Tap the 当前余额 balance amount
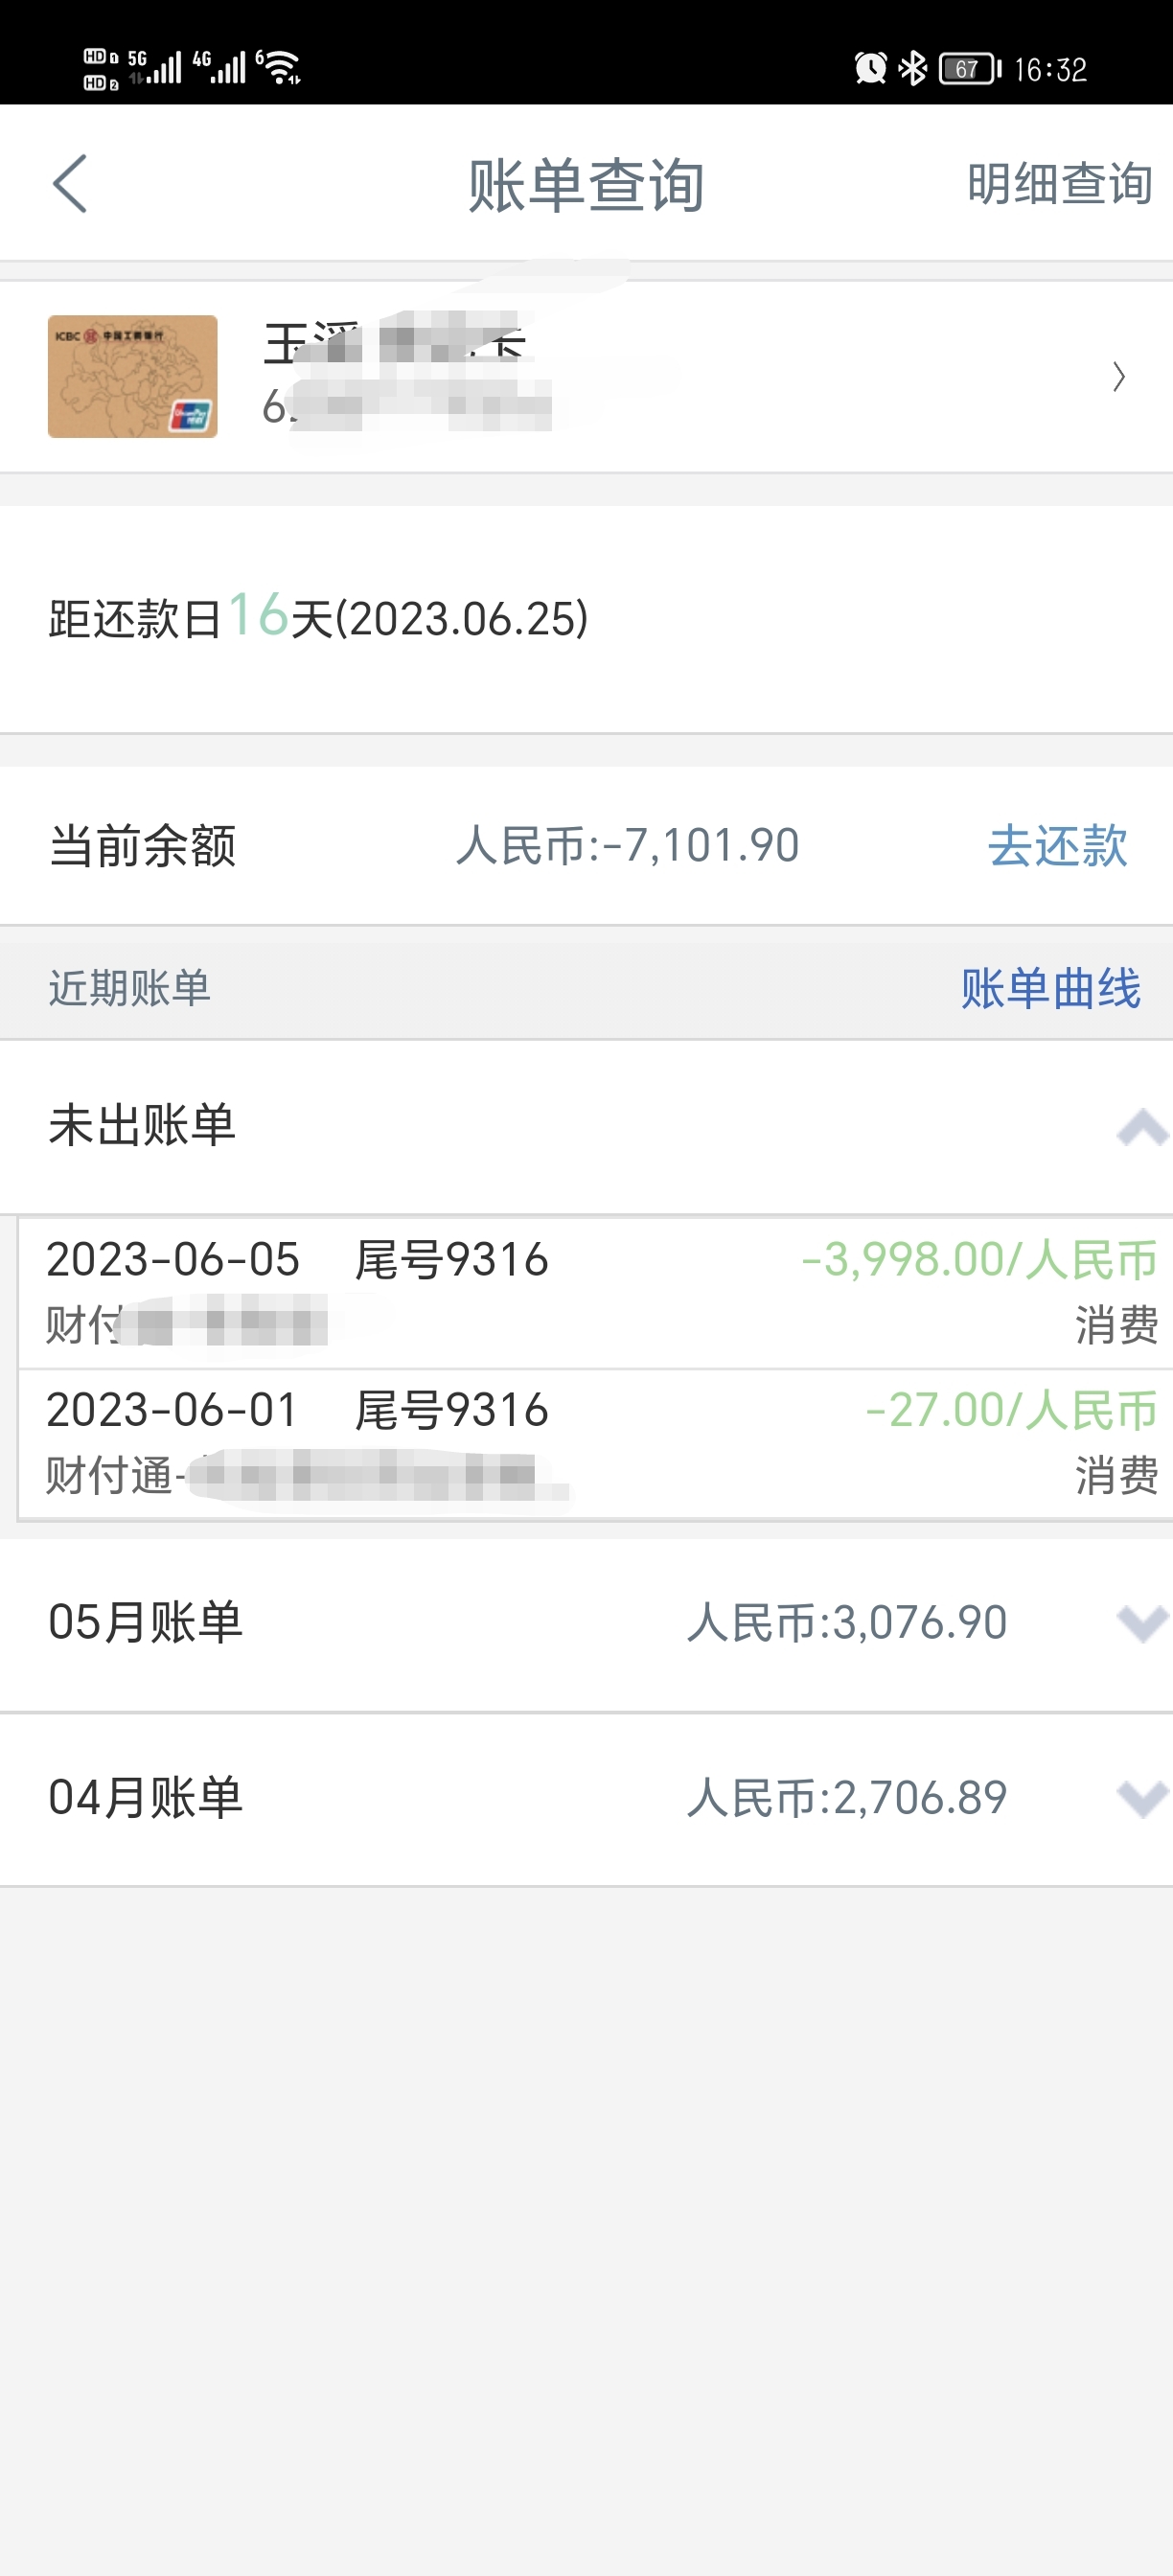The height and width of the screenshot is (2576, 1173). [627, 846]
